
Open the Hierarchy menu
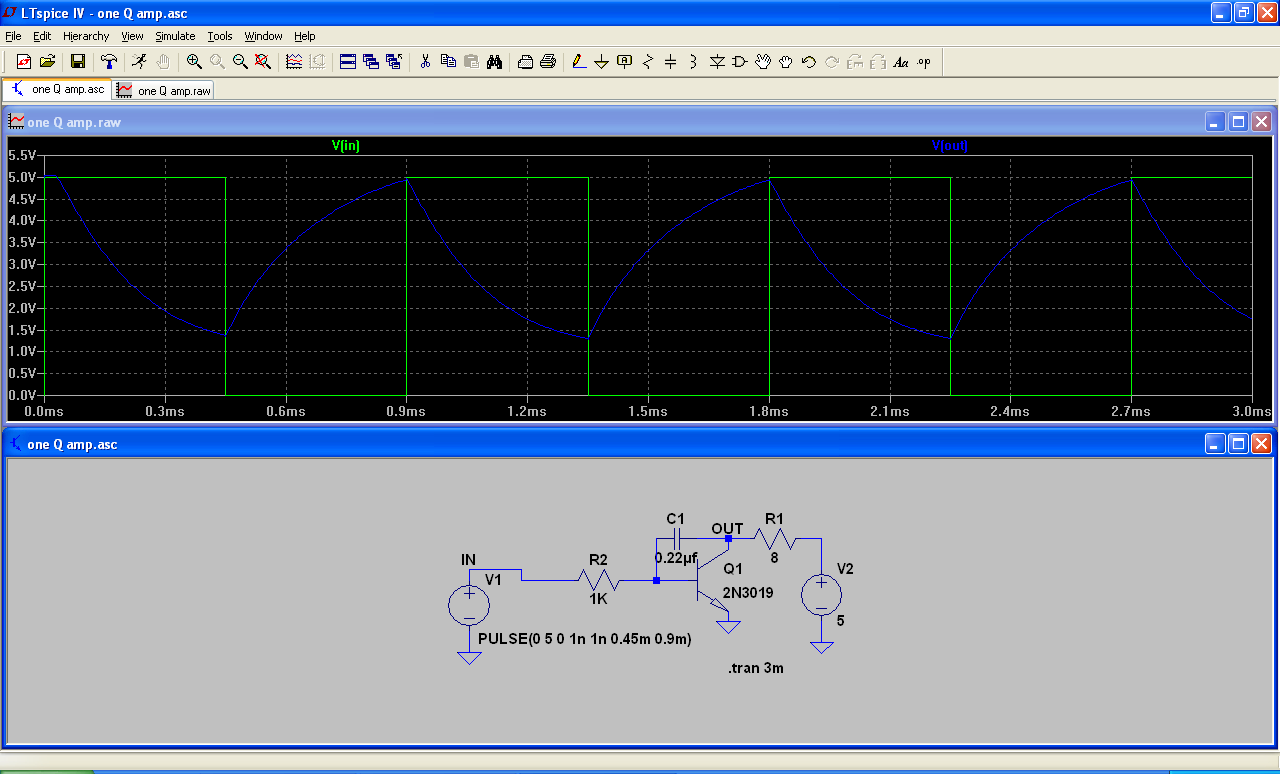tap(86, 36)
